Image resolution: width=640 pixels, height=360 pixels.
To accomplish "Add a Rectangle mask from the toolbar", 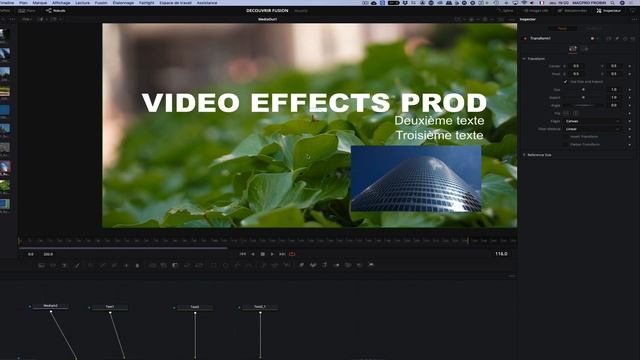I will pos(213,265).
